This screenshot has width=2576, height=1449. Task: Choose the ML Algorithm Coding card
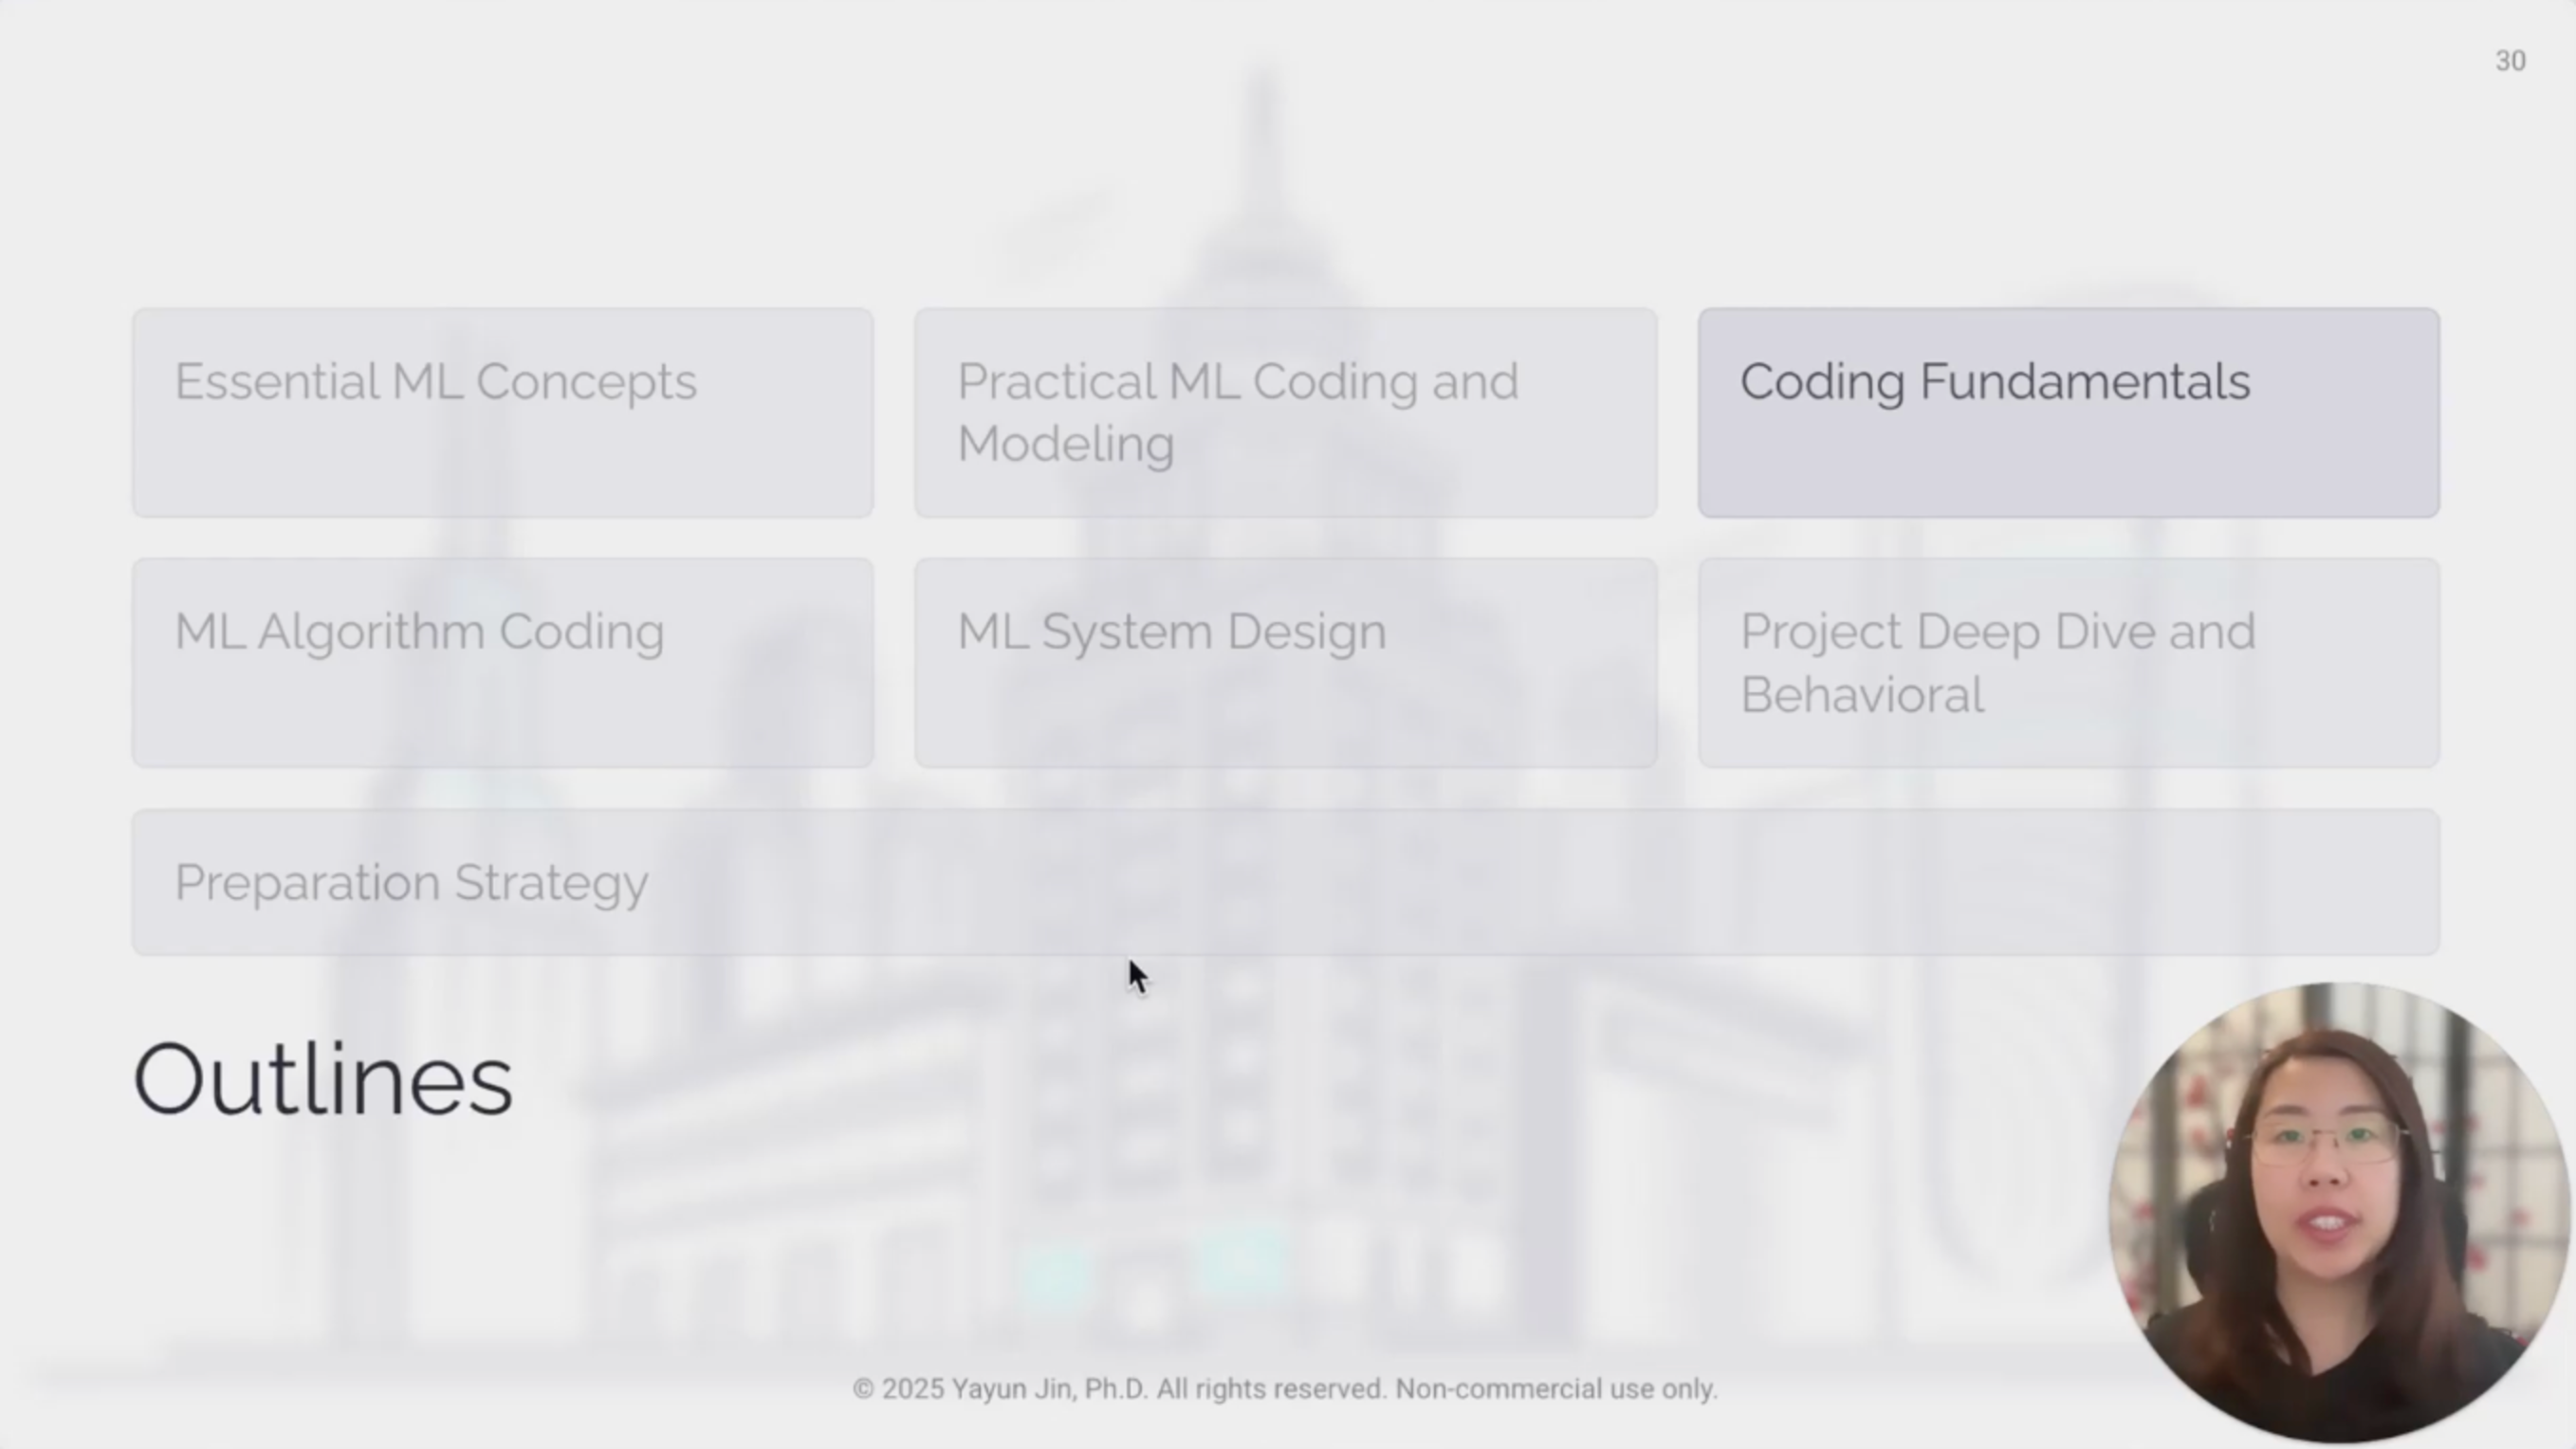(x=503, y=663)
